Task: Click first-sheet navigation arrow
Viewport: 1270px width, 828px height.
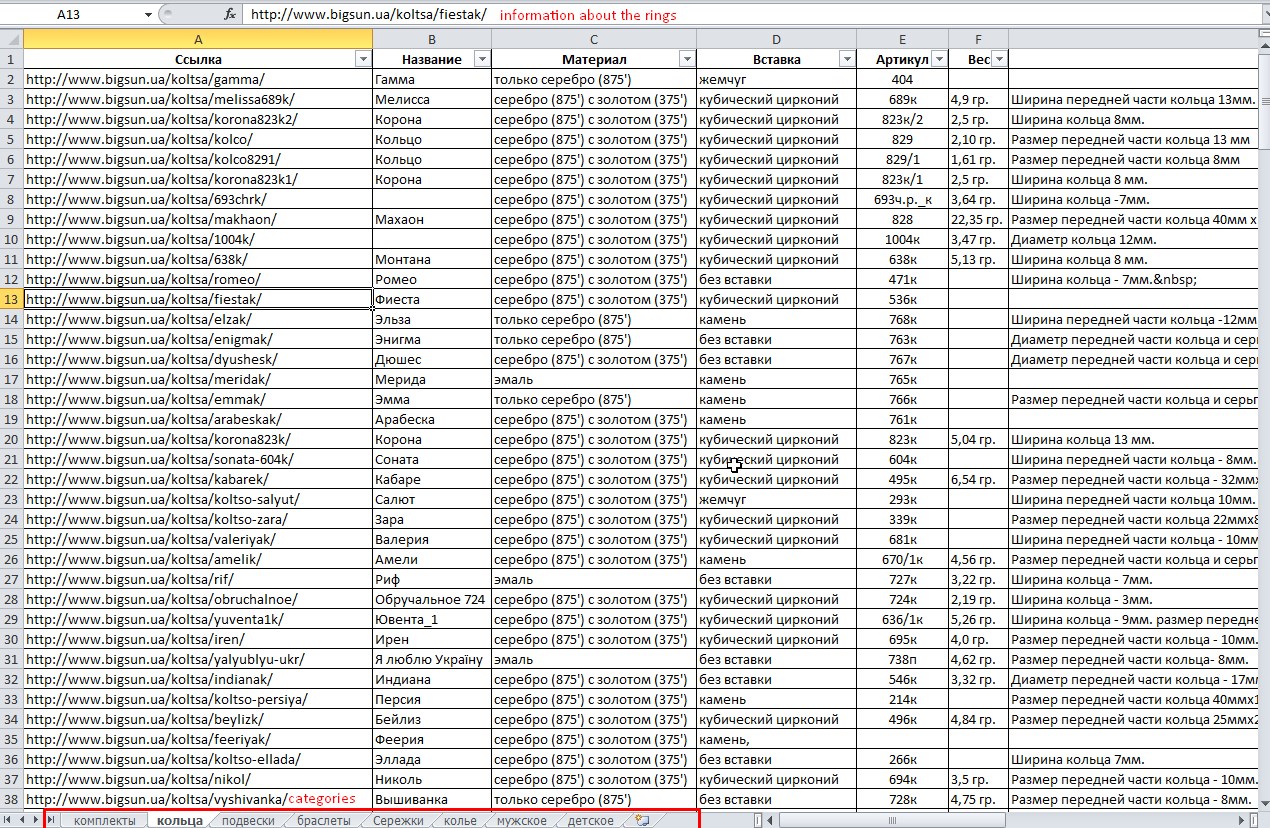Action: pos(7,820)
